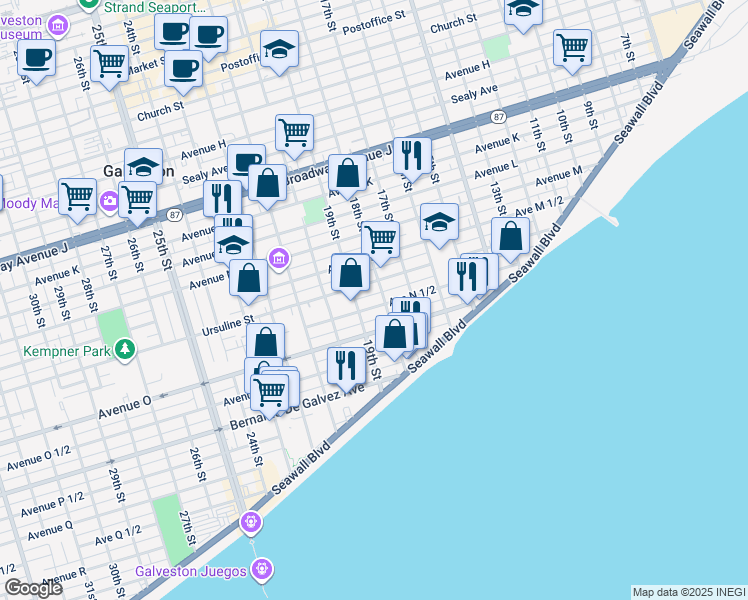The image size is (748, 600).
Task: Click the Avenue P 1/2 street label
Action: click(52, 505)
